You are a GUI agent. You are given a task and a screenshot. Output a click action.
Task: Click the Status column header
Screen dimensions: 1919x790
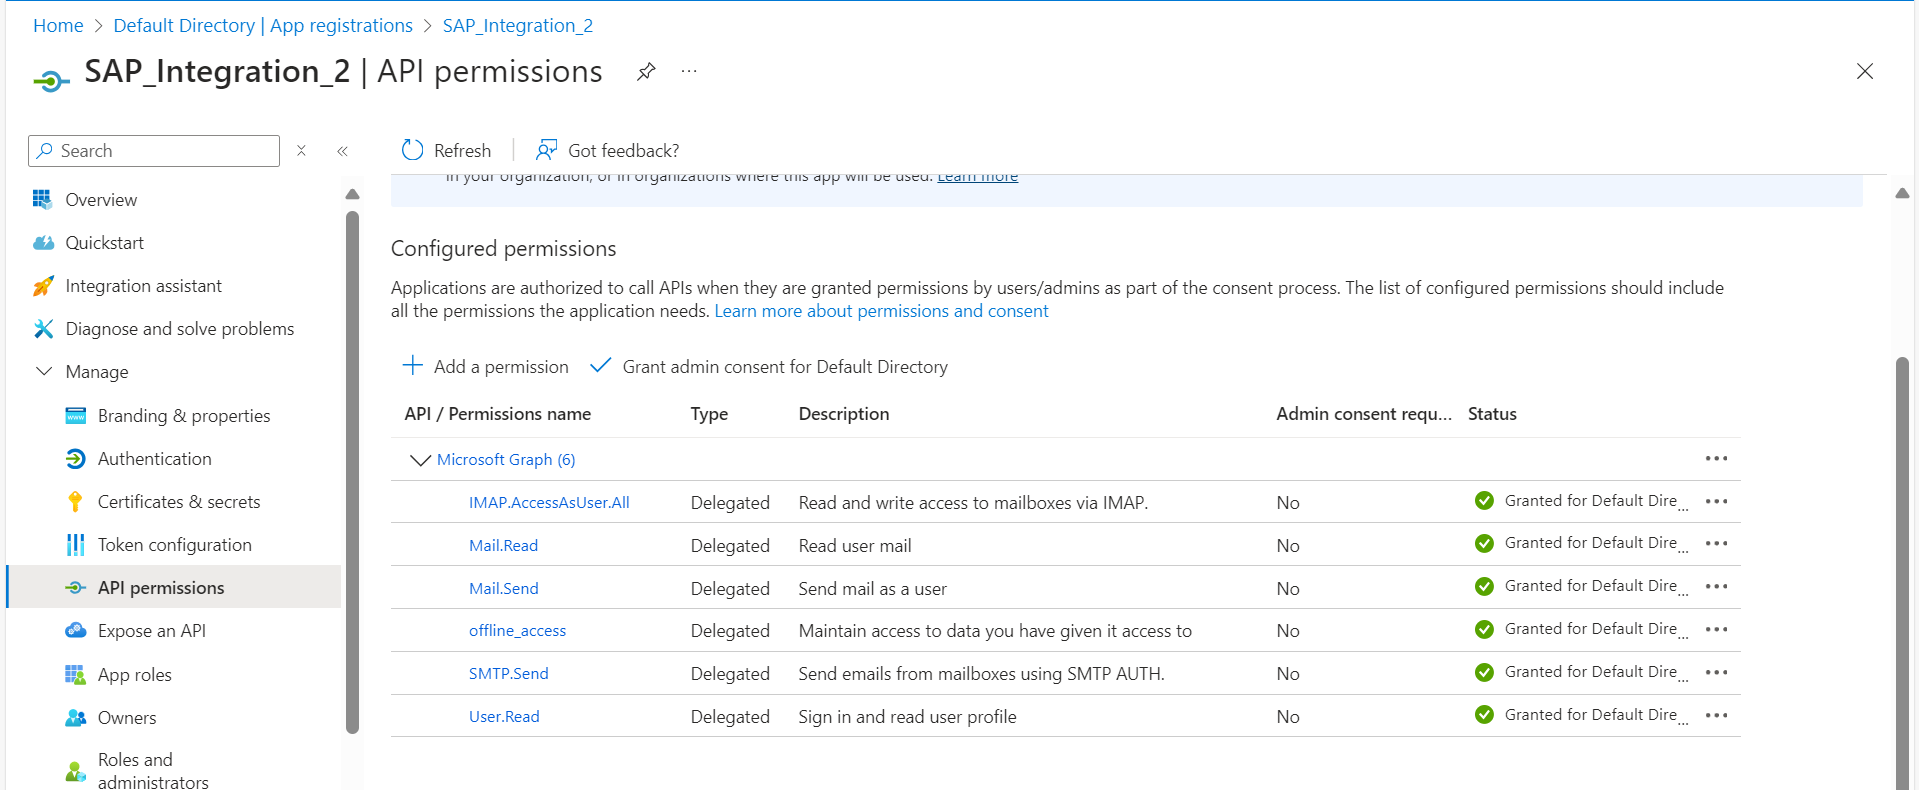1492,414
